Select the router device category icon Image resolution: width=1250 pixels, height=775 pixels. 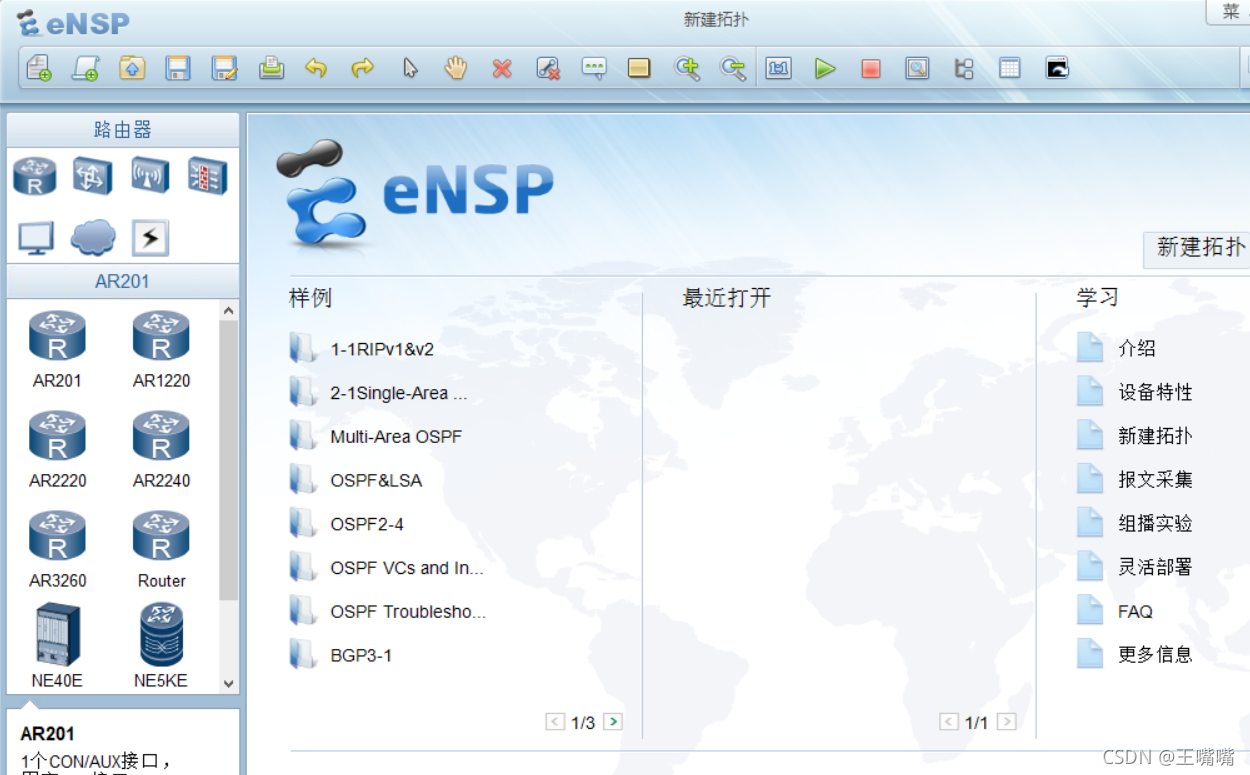coord(35,177)
